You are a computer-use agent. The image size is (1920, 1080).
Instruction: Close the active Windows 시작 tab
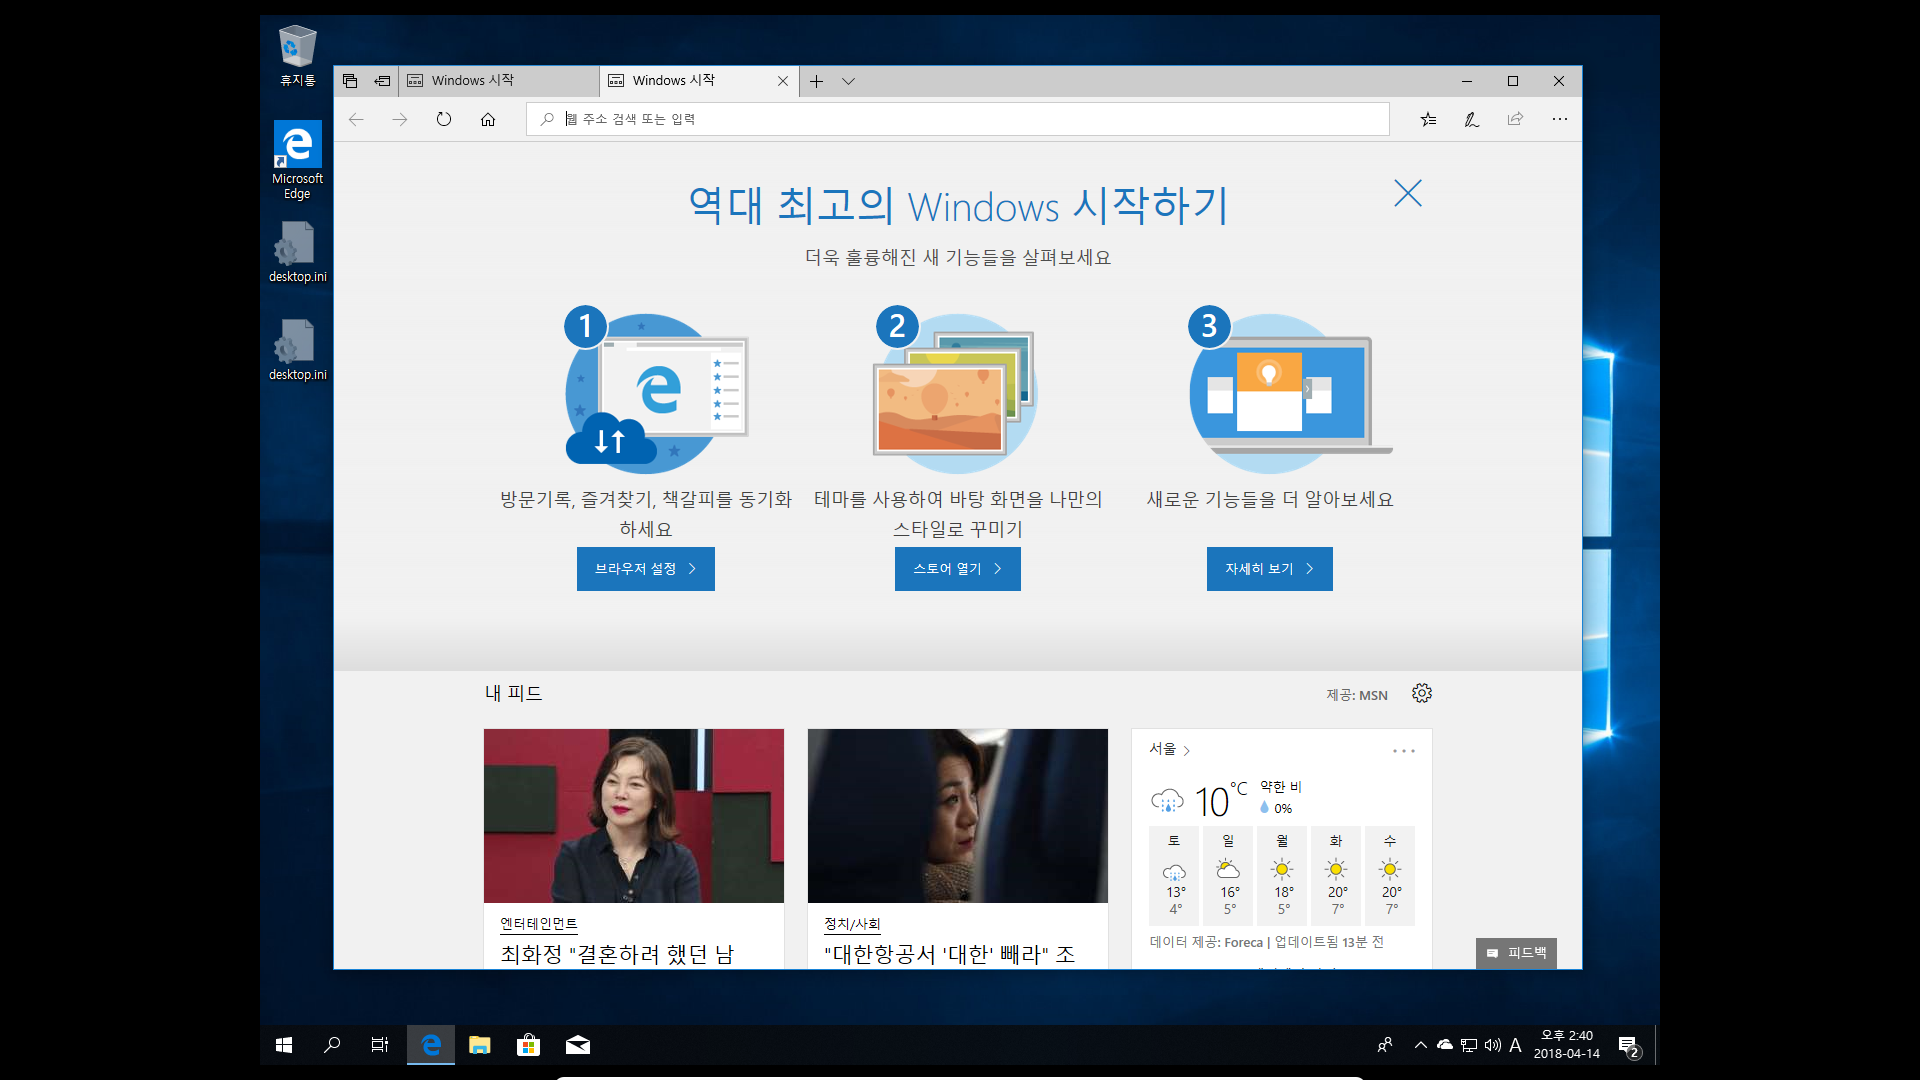(783, 81)
